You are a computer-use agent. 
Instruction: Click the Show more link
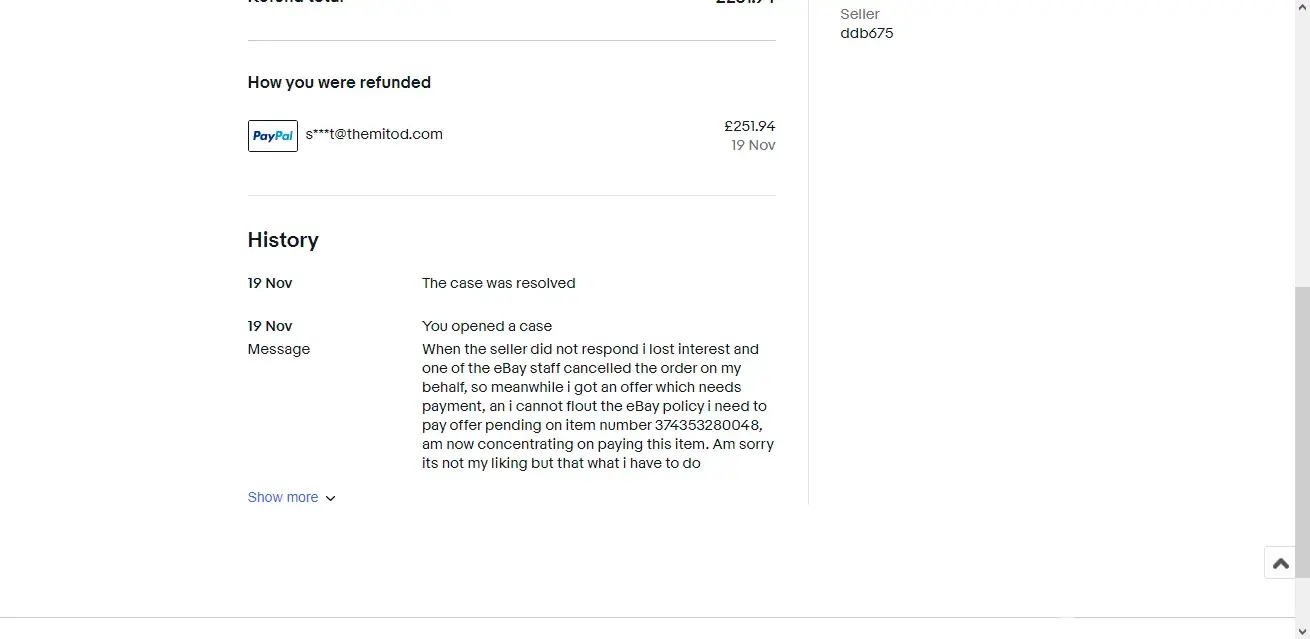pos(283,497)
